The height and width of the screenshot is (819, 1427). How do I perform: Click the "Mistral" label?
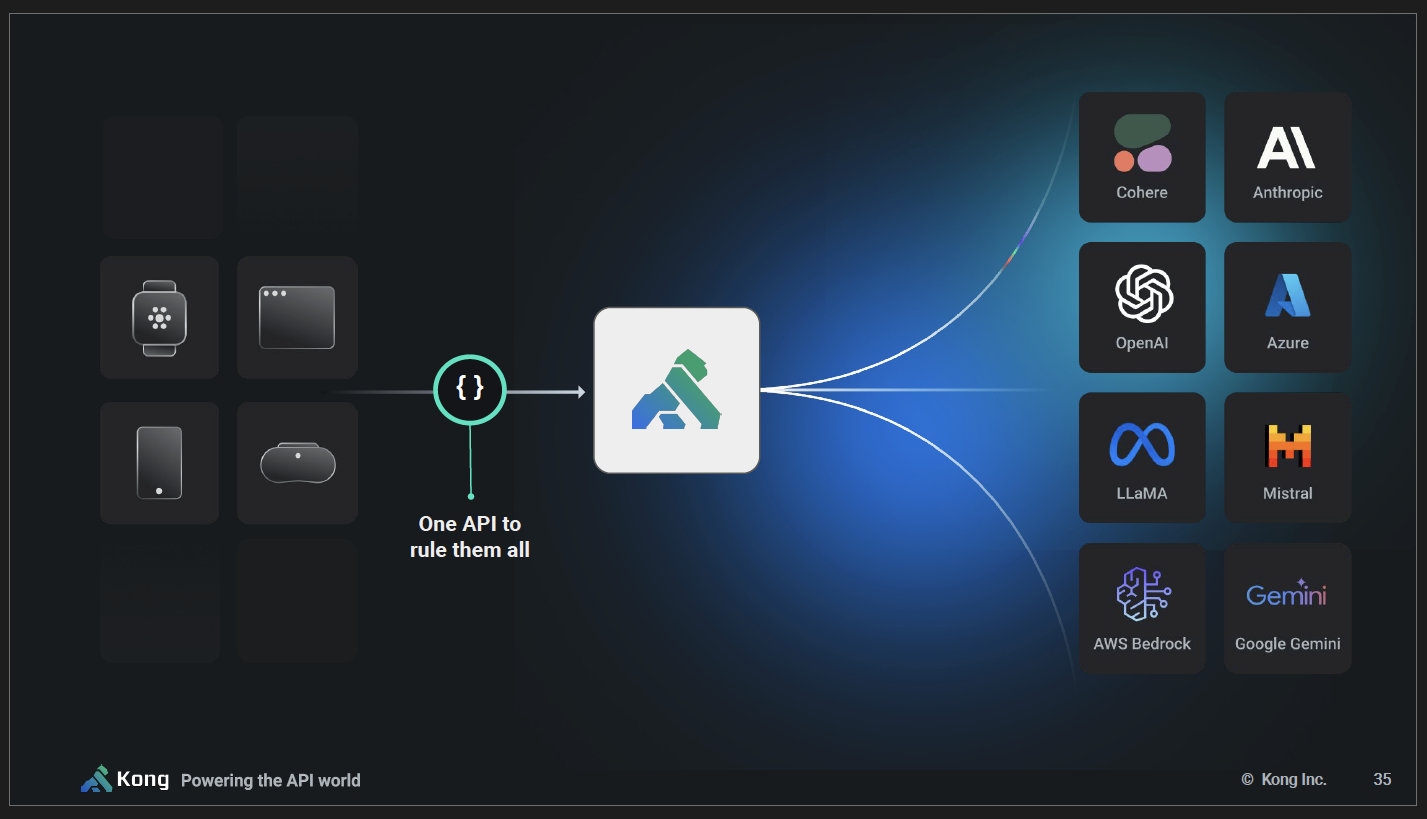[x=1288, y=493]
